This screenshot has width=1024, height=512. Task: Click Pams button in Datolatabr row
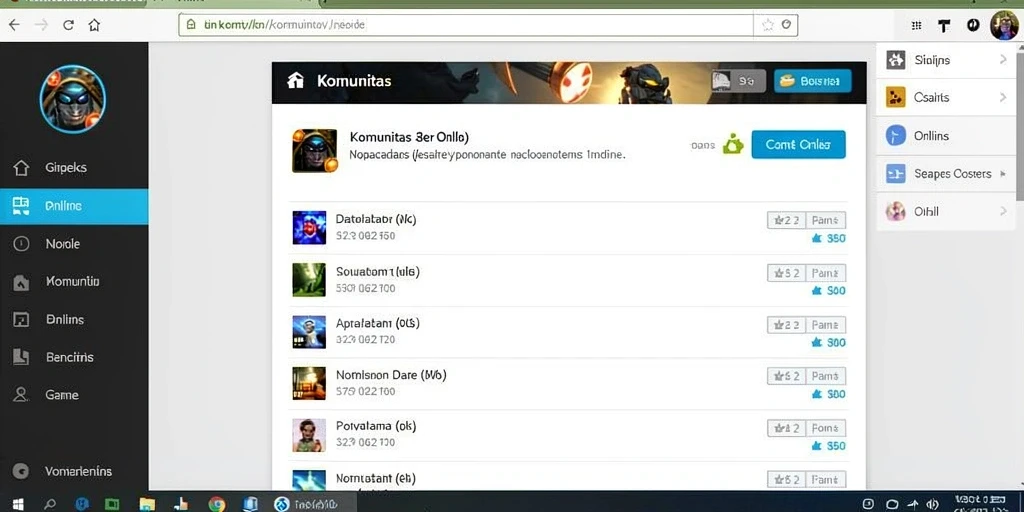[825, 221]
